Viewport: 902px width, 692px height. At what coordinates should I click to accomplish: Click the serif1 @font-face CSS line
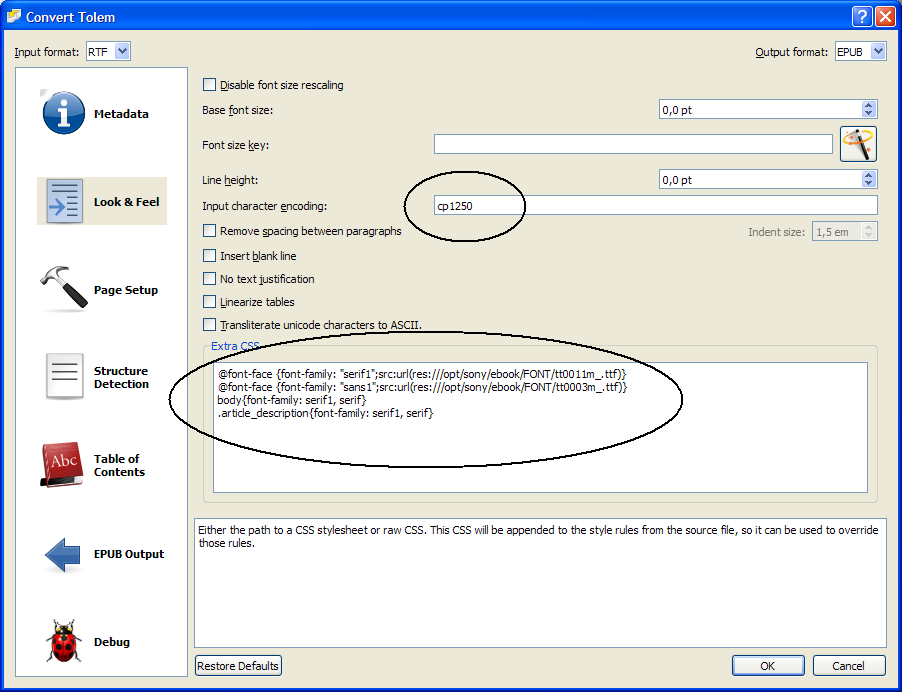[x=422, y=373]
